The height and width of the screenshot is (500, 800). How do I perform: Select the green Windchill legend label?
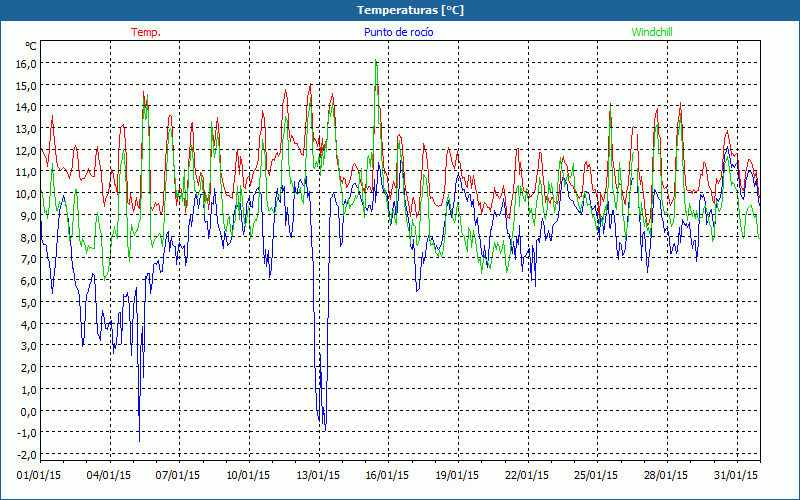652,32
